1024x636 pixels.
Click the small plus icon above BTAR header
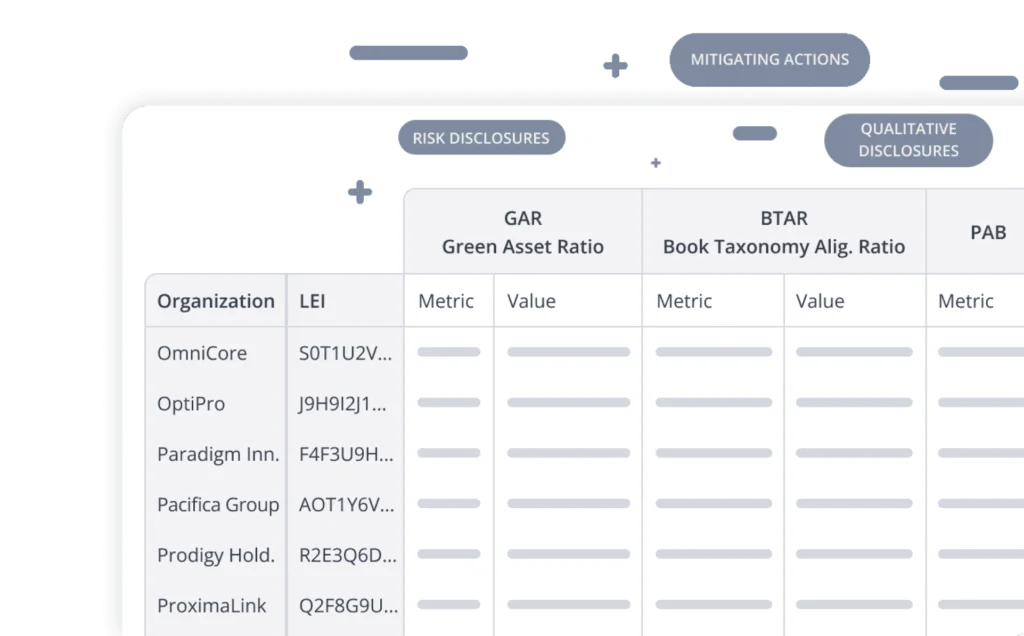pyautogui.click(x=656, y=162)
